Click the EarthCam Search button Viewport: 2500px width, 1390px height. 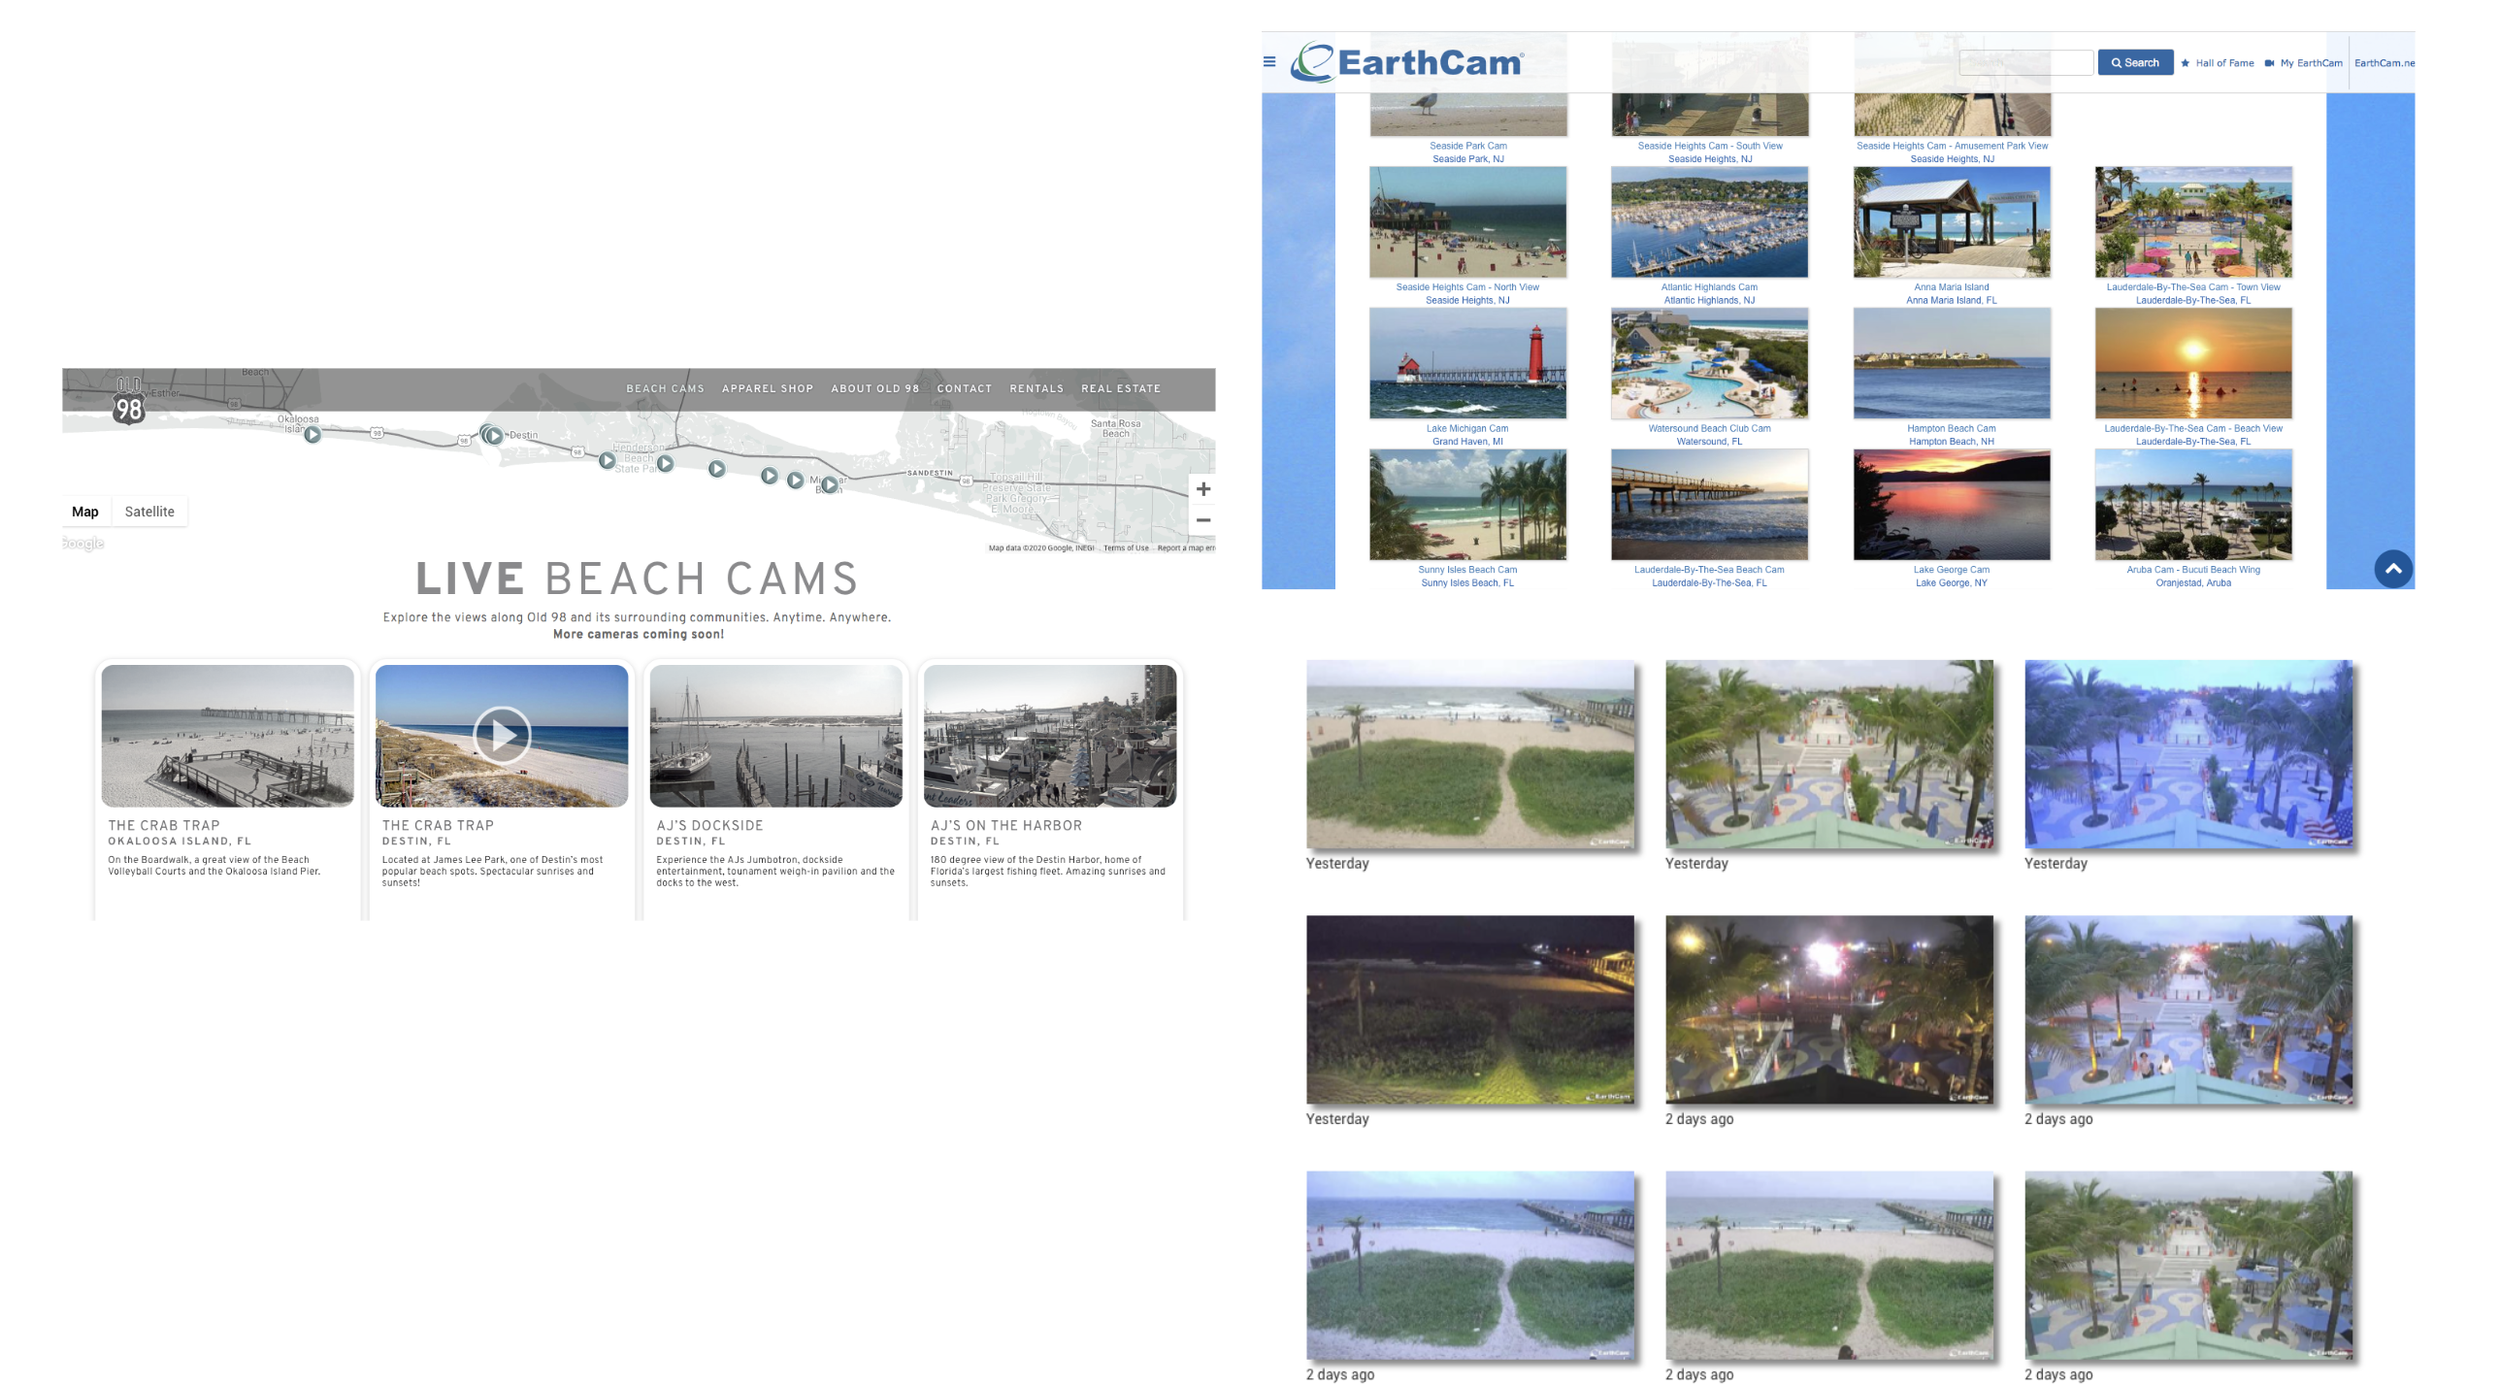2134,63
